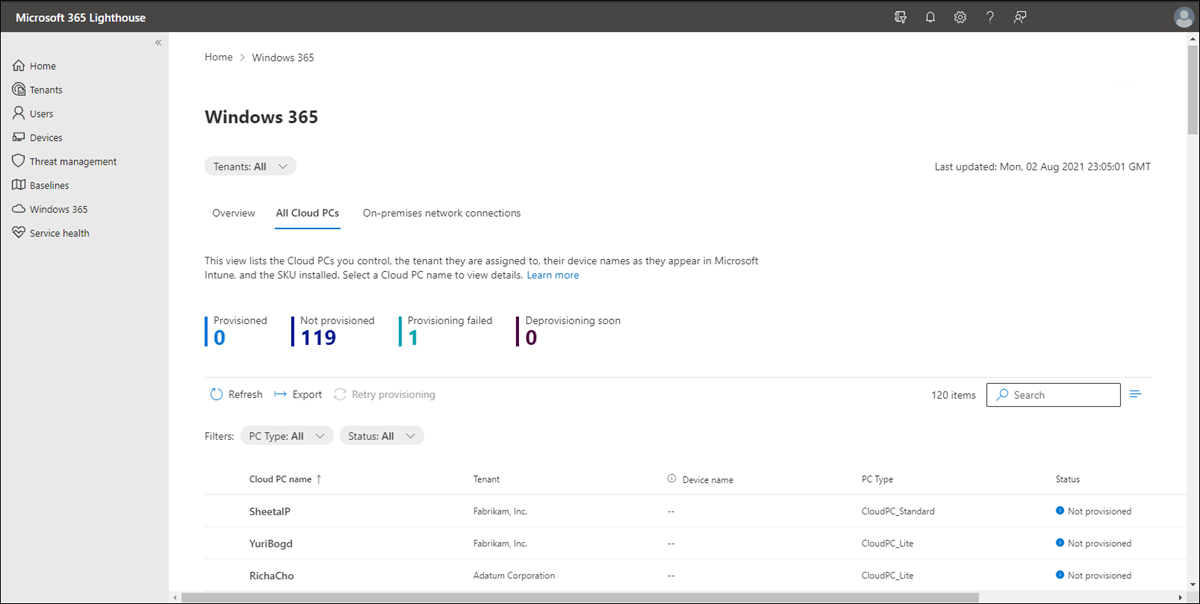The image size is (1200, 604).
Task: Open the SheetalP Cloud PC
Action: [270, 512]
